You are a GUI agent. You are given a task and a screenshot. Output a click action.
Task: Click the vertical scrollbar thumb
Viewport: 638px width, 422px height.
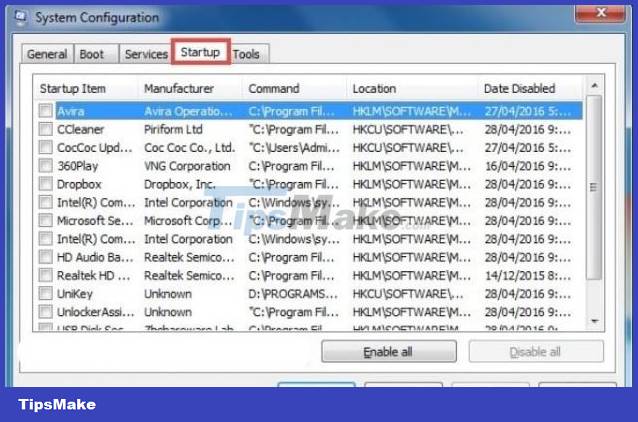pos(594,188)
